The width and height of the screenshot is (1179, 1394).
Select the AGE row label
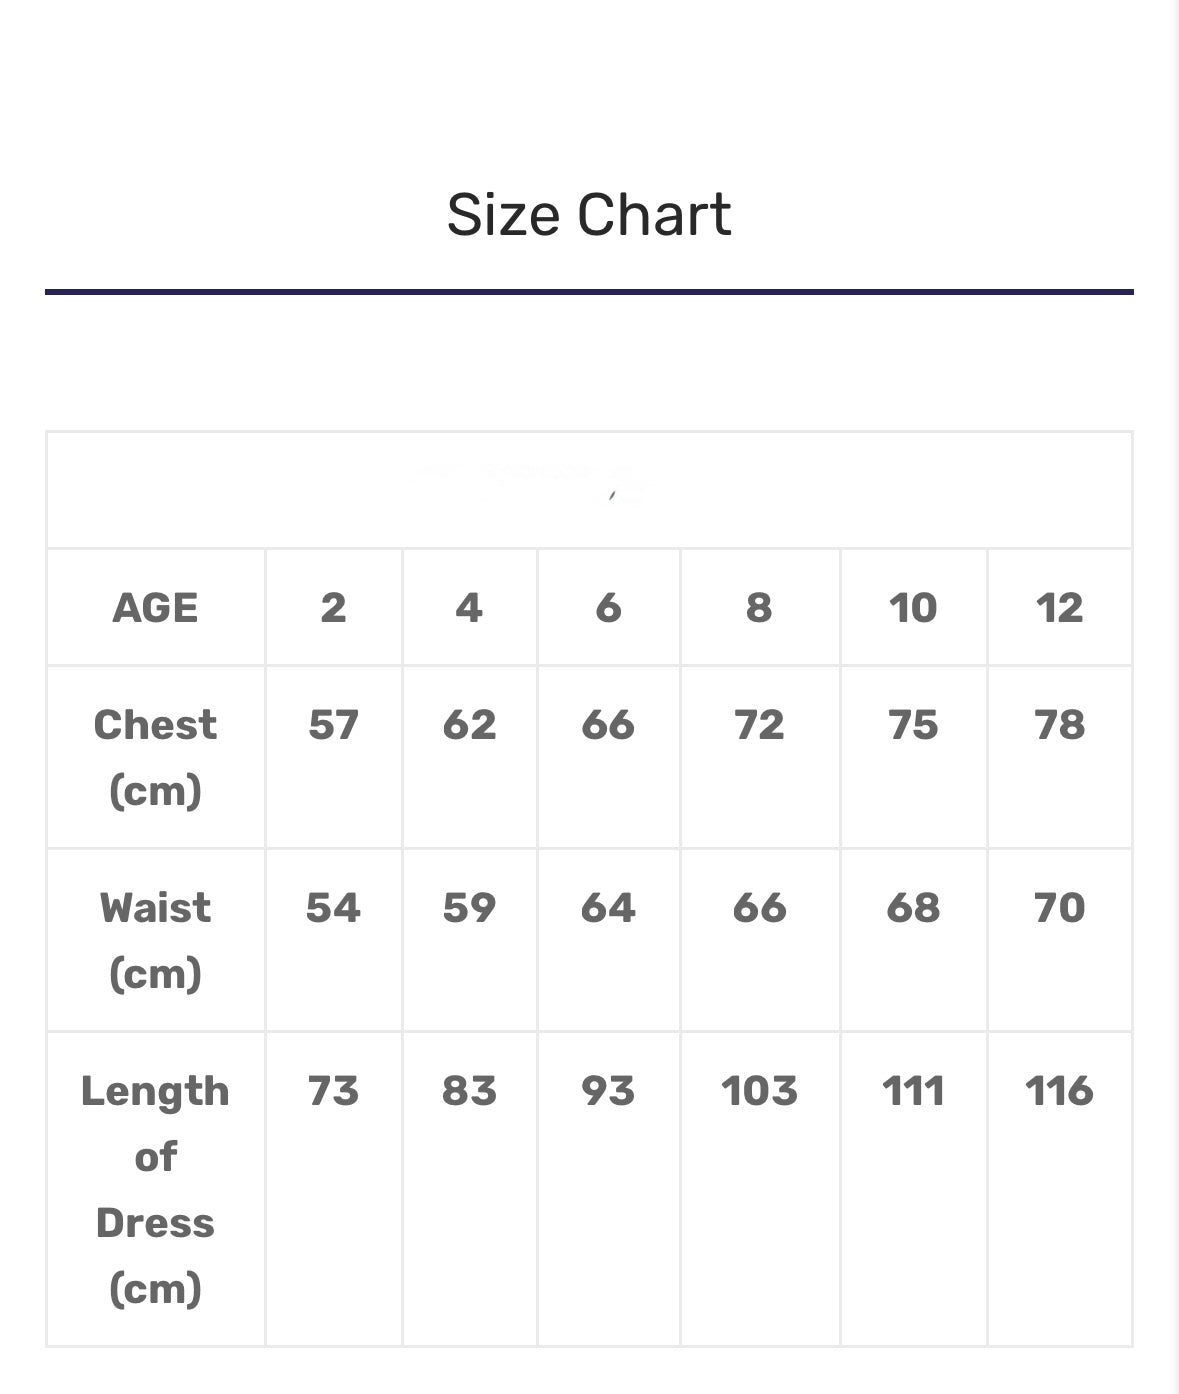[x=155, y=608]
